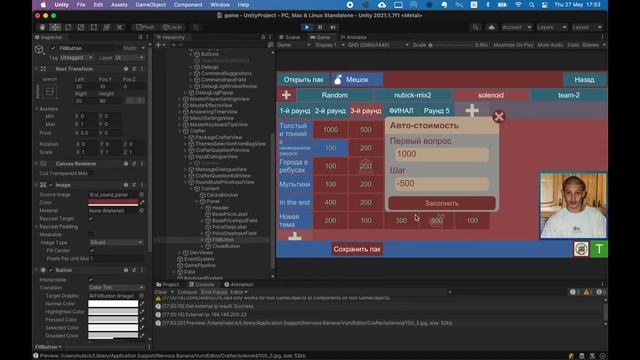Click the Мешок button
This screenshot has width=640, height=360.
357,80
